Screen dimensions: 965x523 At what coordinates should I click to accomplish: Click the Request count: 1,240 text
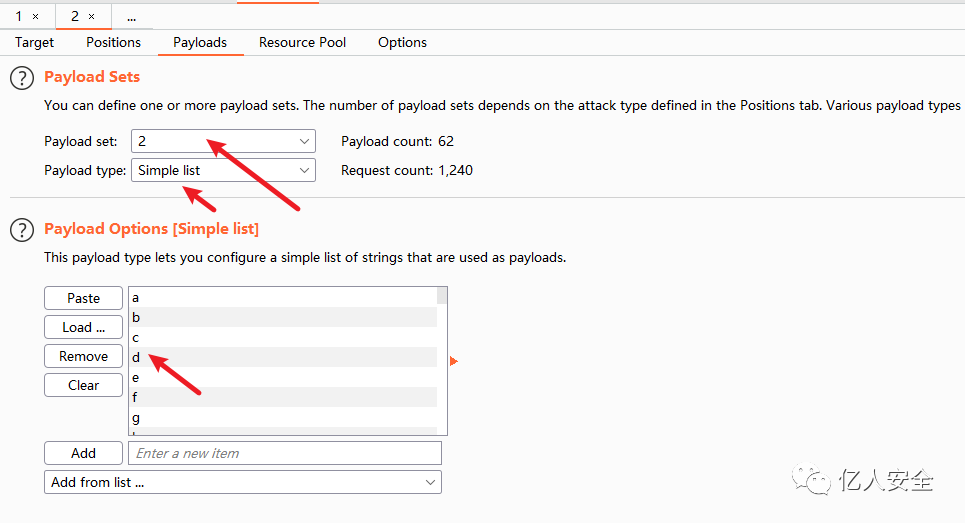coord(407,170)
